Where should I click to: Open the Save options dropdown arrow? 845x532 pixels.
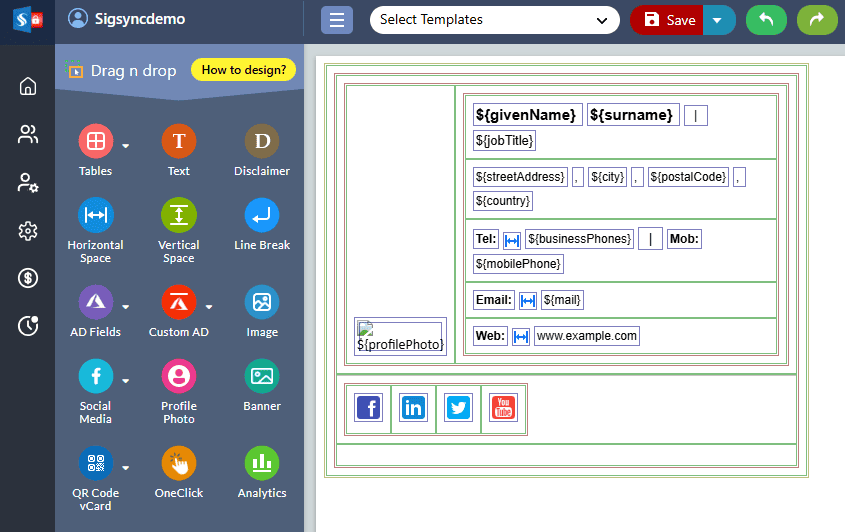click(x=719, y=20)
